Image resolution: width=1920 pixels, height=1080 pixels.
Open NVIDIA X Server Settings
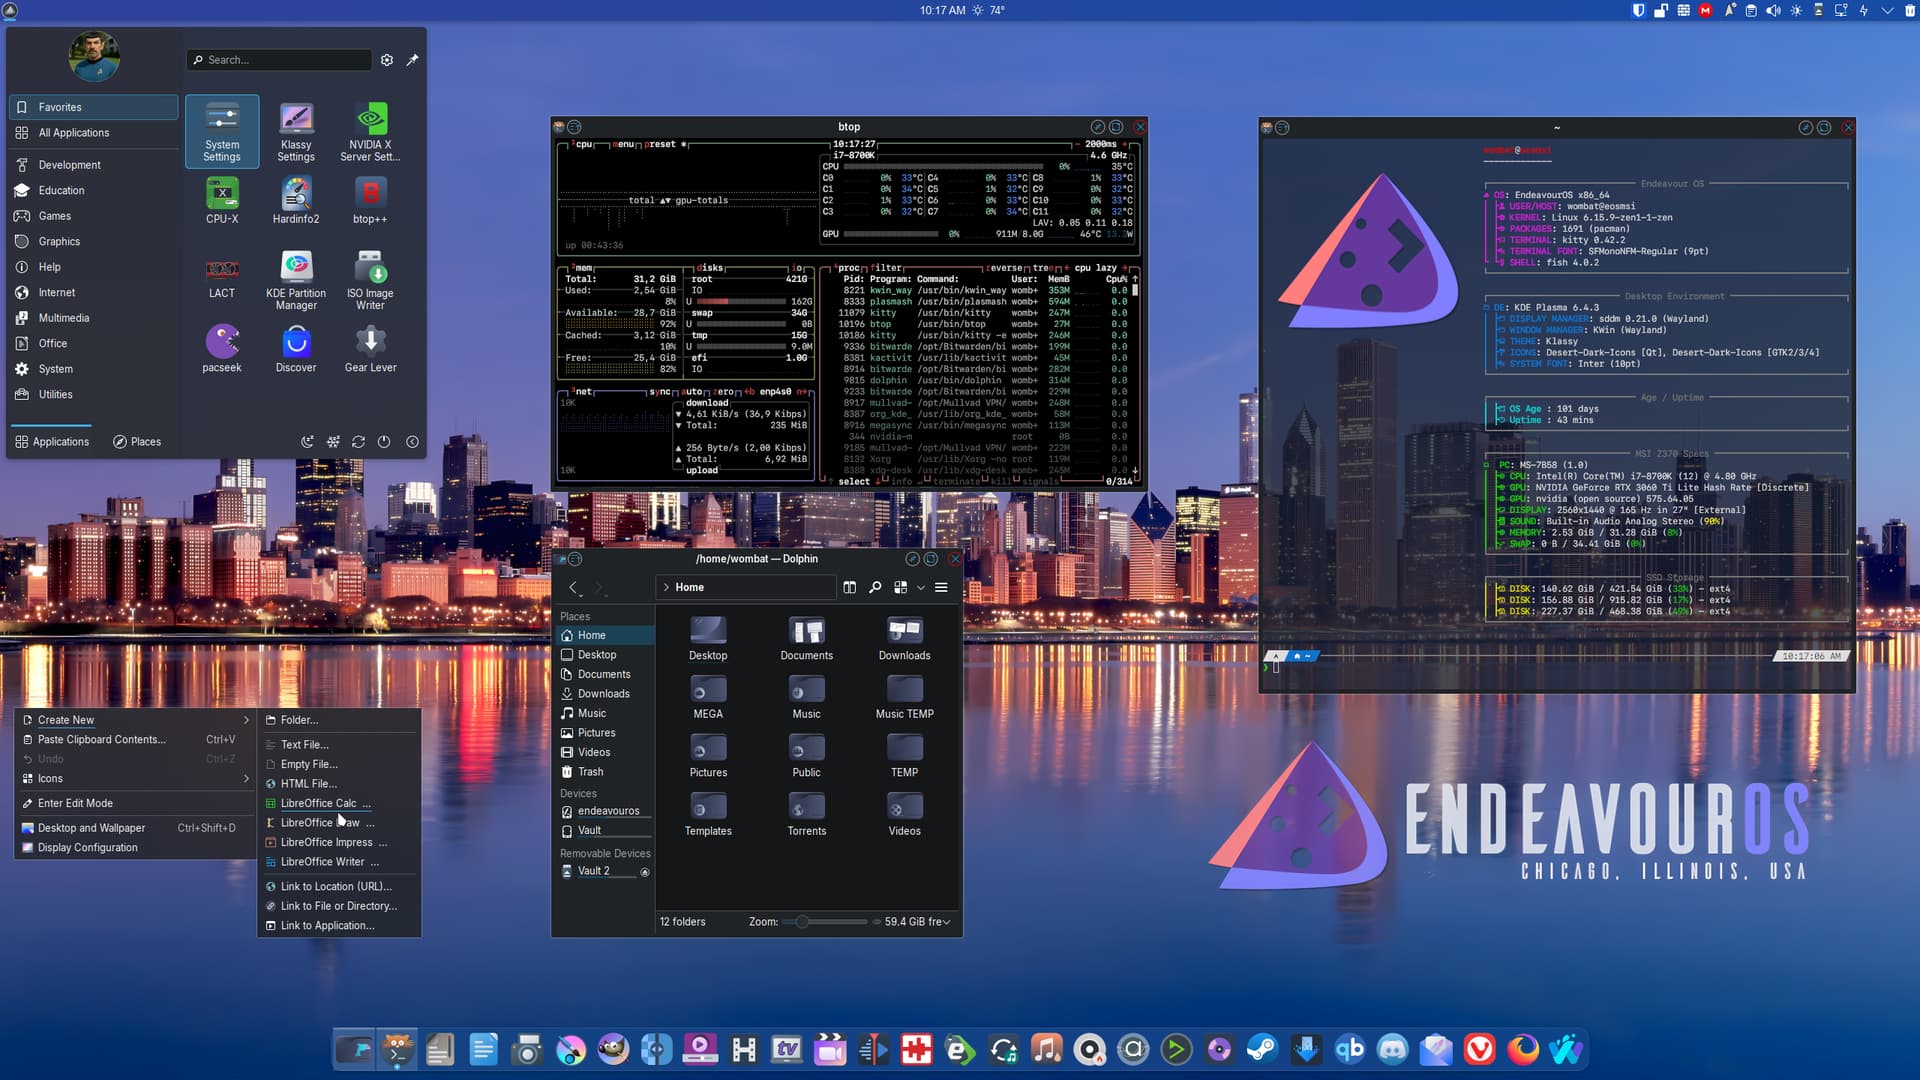coord(370,131)
